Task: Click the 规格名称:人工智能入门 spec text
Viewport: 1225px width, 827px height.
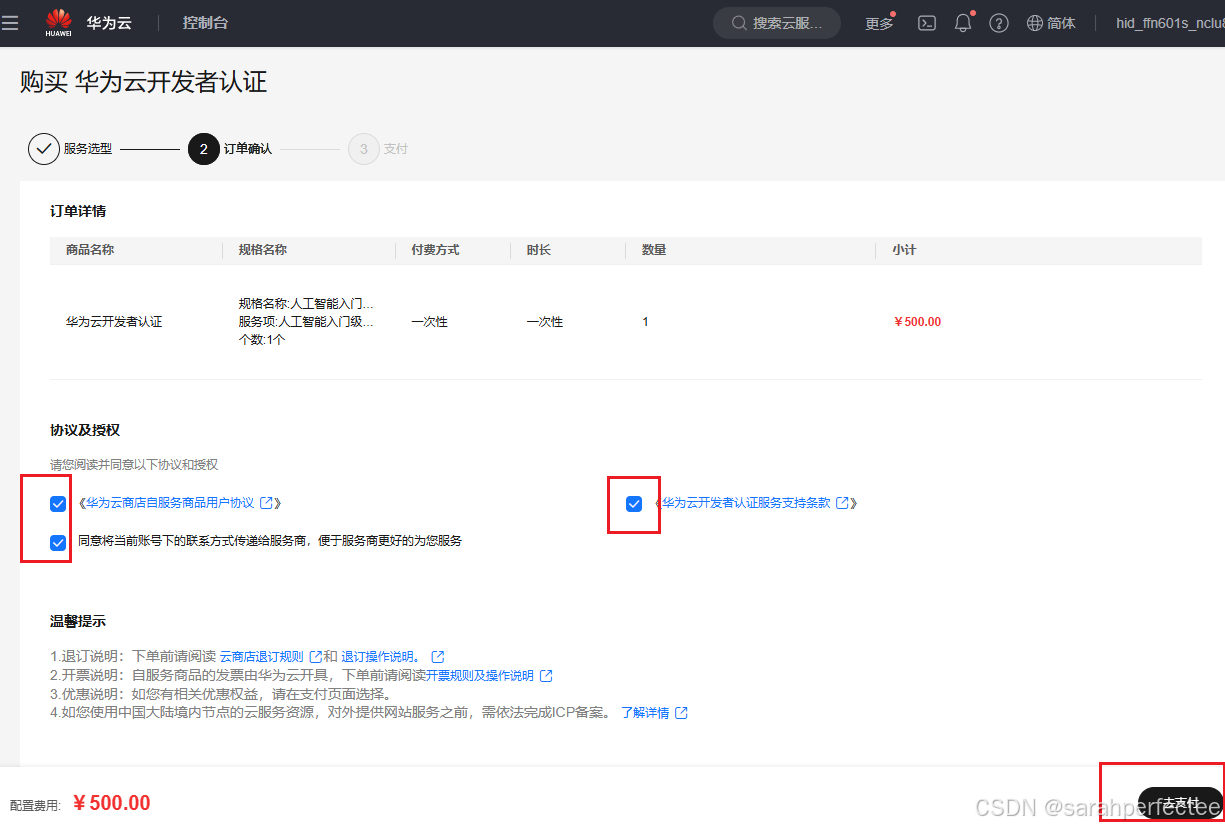Action: 306,303
